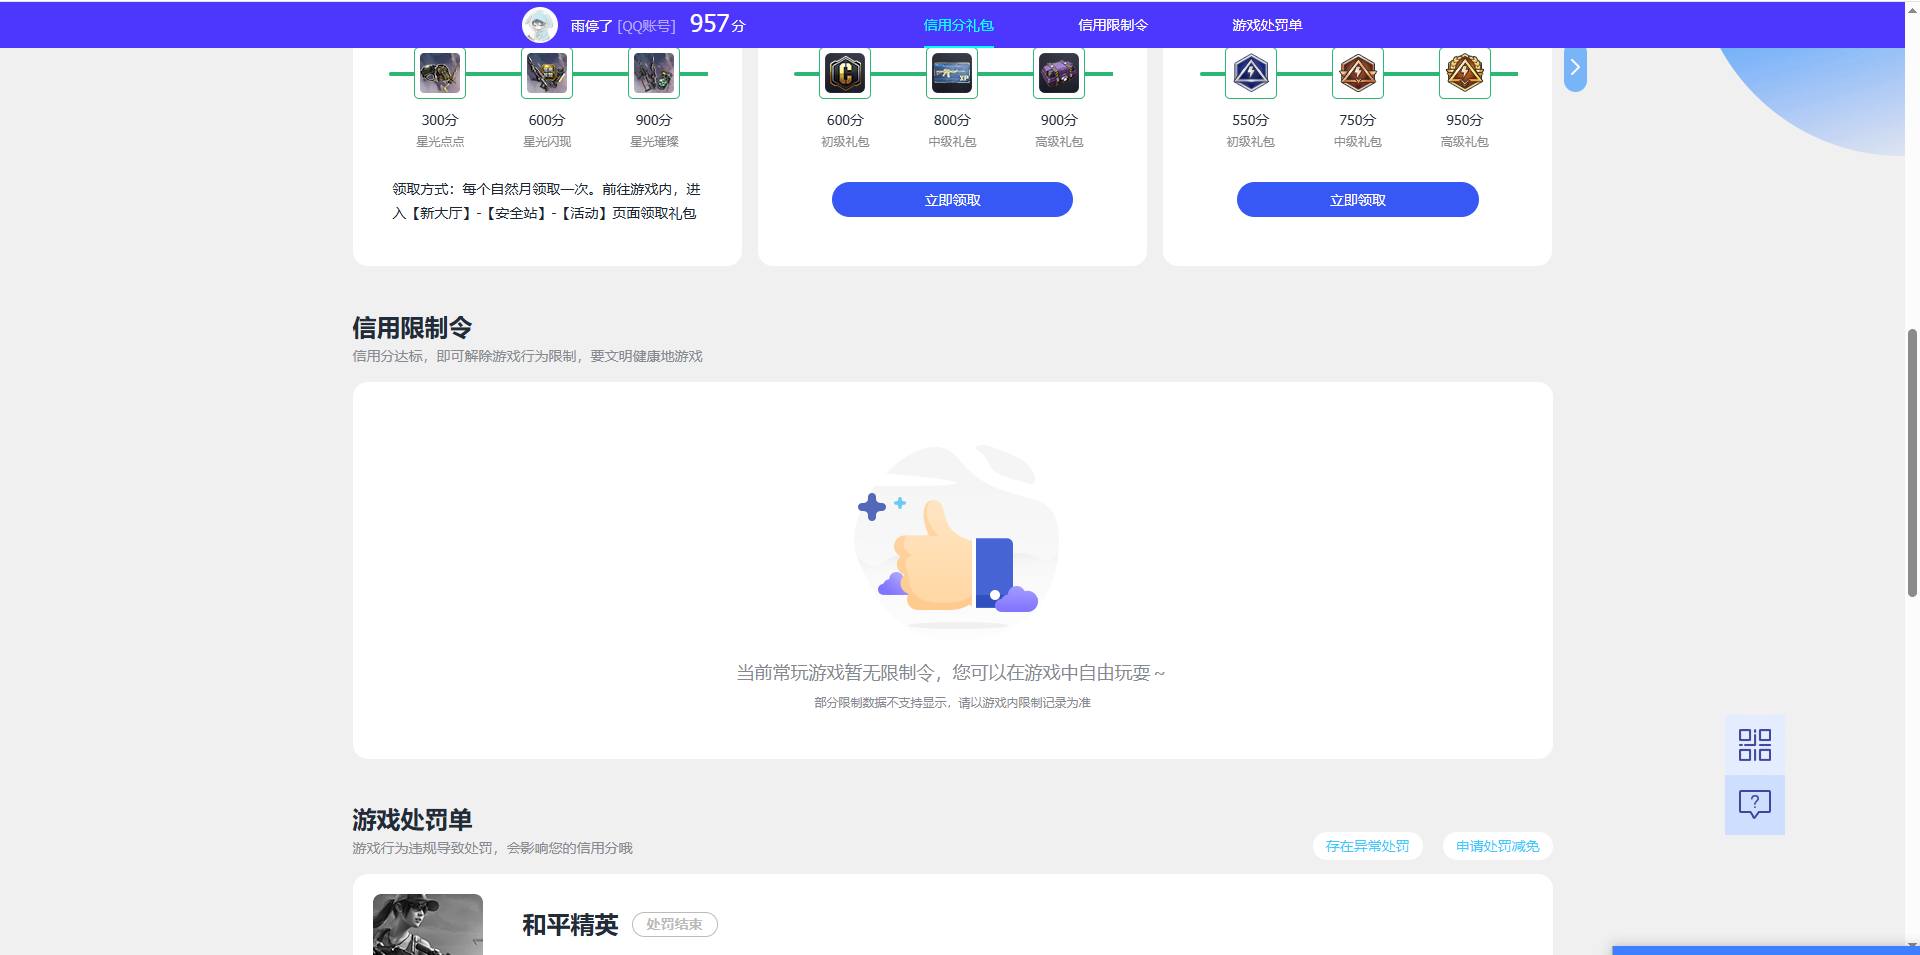Click the 游戏处罚单 section heading
The width and height of the screenshot is (1920, 955).
(x=412, y=820)
